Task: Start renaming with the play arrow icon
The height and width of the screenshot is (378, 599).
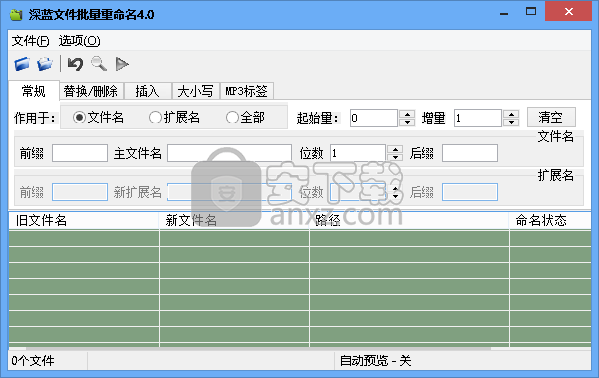Action: click(x=122, y=64)
